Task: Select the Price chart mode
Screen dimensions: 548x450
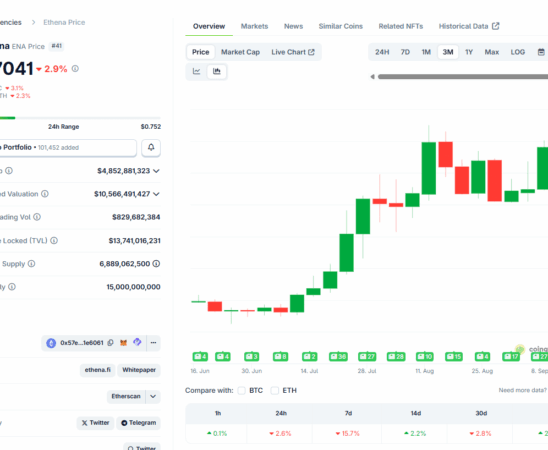Action: click(x=201, y=52)
